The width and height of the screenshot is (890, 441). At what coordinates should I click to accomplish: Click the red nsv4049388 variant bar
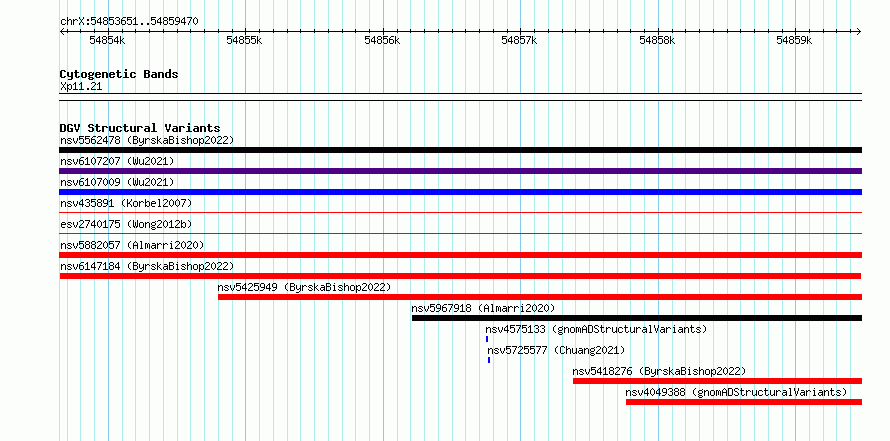point(744,402)
